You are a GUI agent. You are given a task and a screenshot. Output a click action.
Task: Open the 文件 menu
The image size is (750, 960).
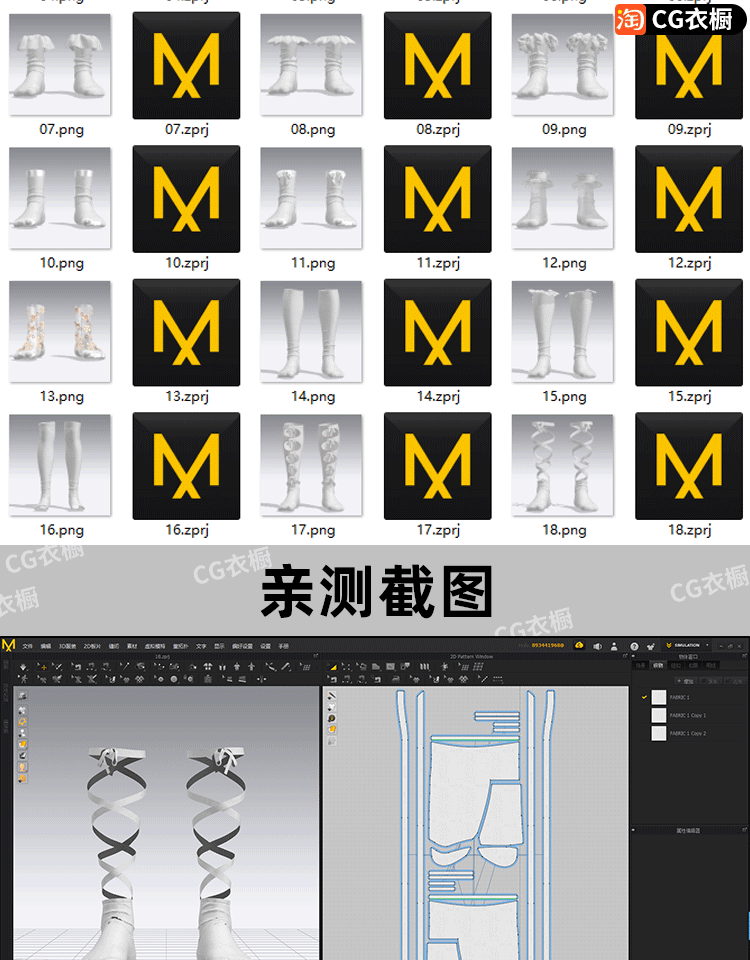pyautogui.click(x=28, y=646)
